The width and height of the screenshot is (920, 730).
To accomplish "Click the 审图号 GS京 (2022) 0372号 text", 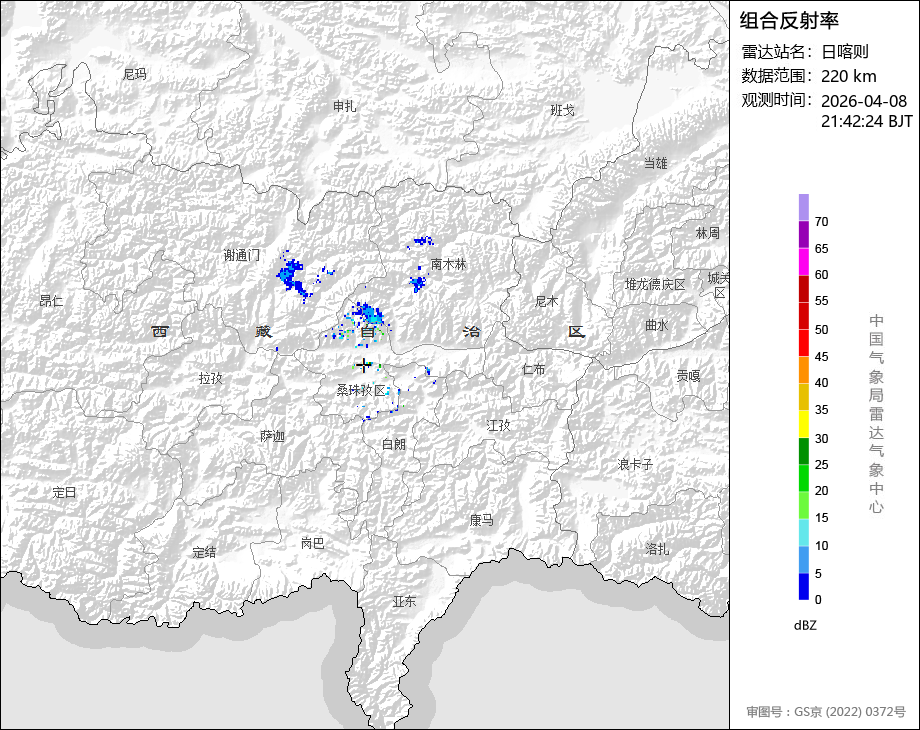I will [826, 712].
